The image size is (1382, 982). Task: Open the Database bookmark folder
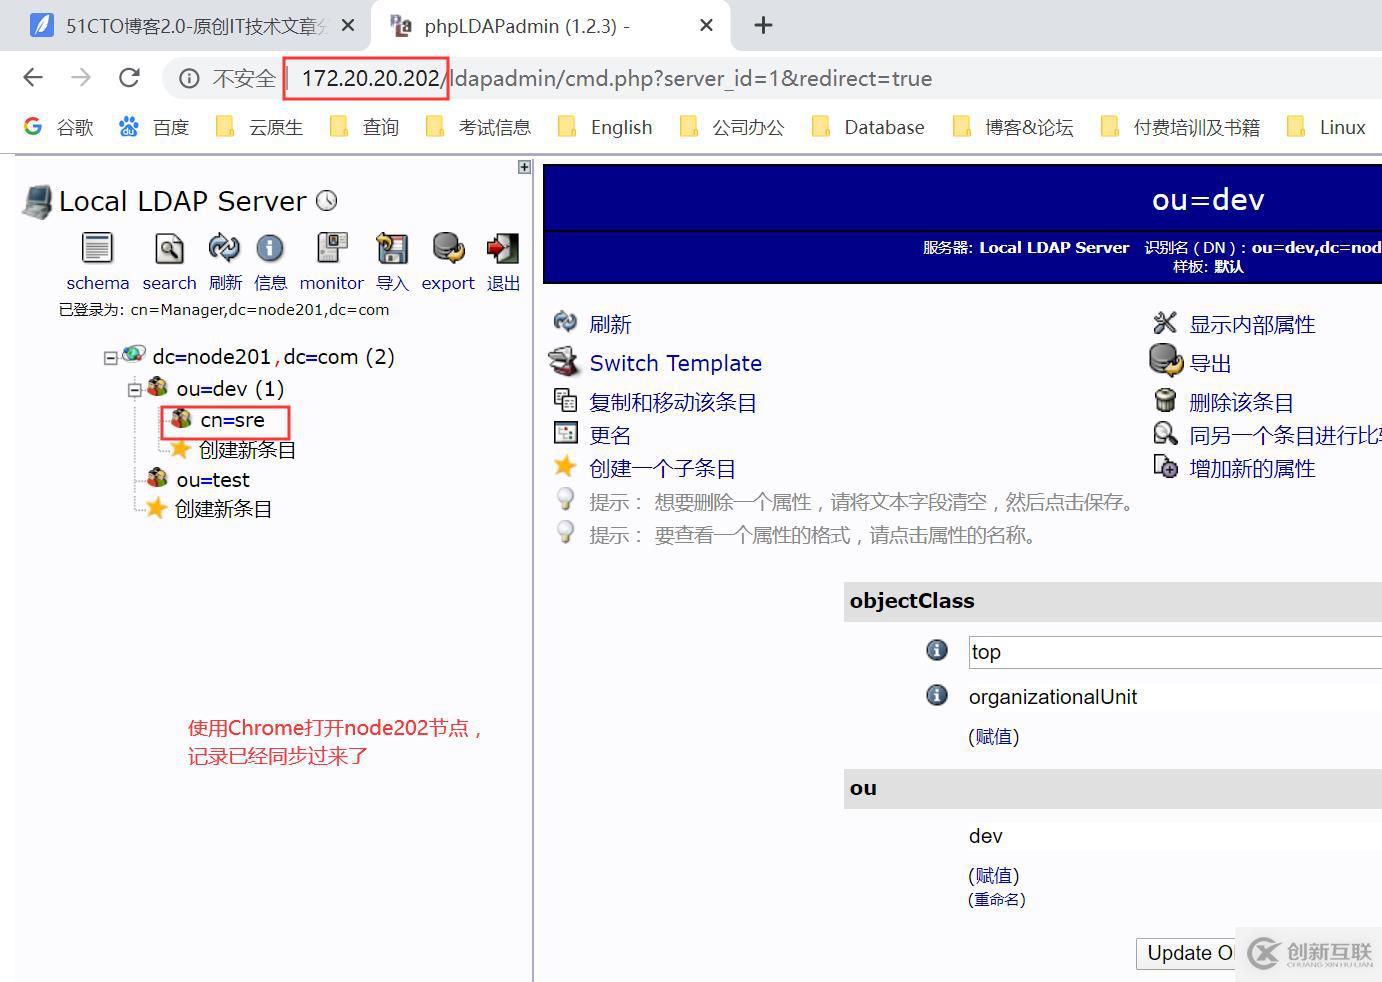click(x=868, y=127)
